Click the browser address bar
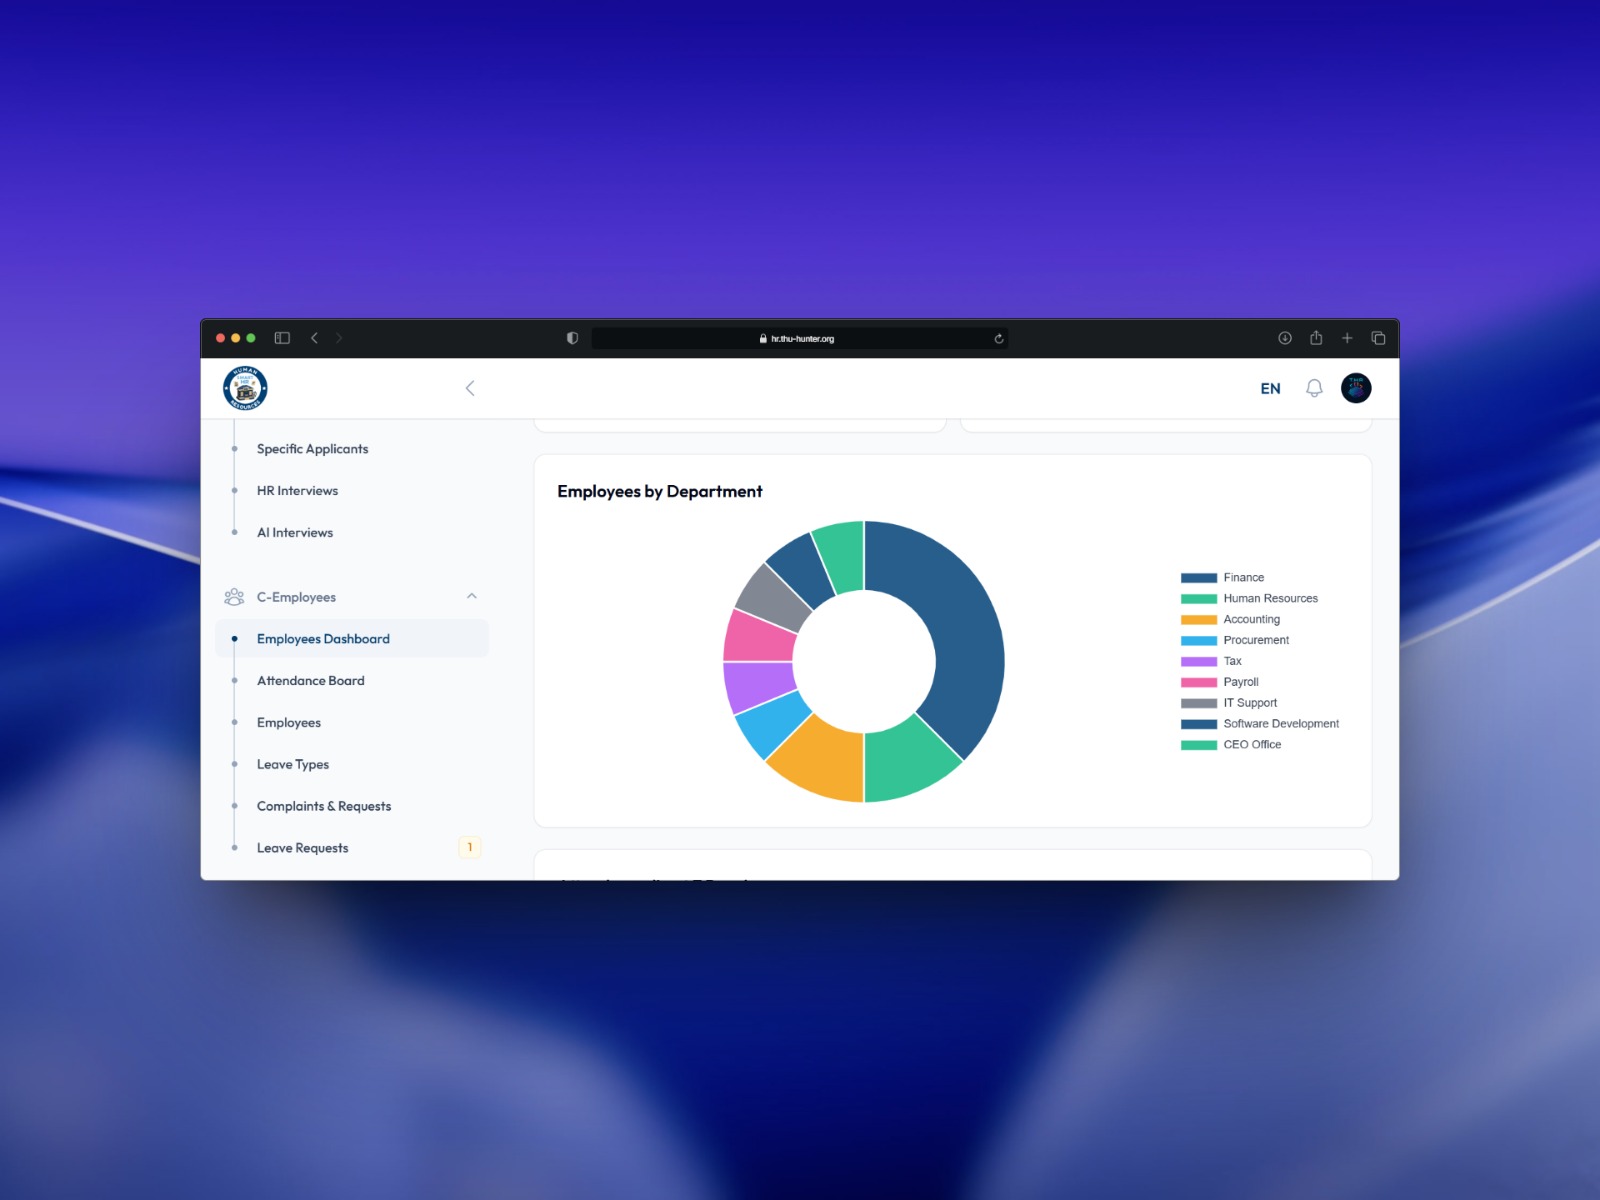 pos(800,339)
